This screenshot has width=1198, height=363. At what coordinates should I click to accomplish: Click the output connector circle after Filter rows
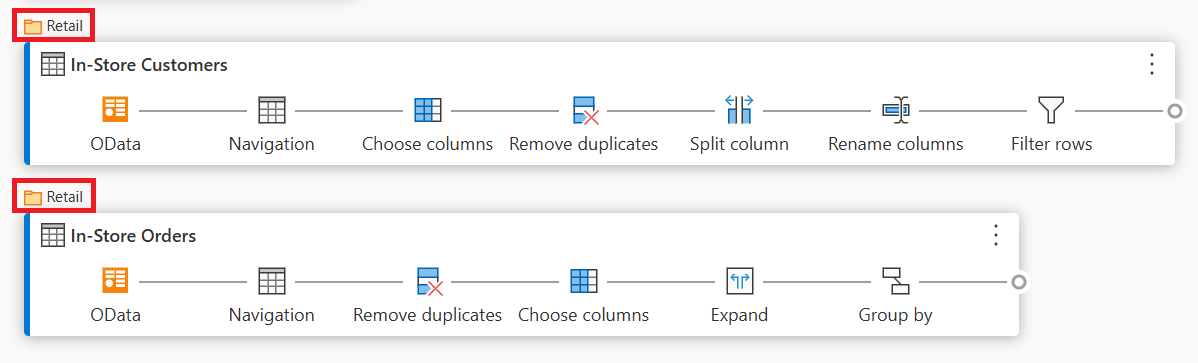click(1175, 112)
